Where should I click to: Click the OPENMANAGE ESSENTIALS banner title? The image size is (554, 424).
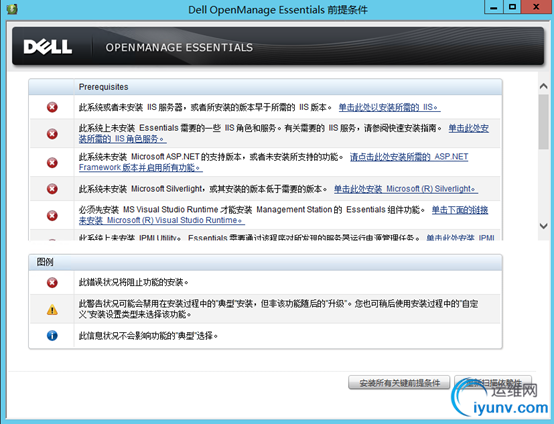179,47
